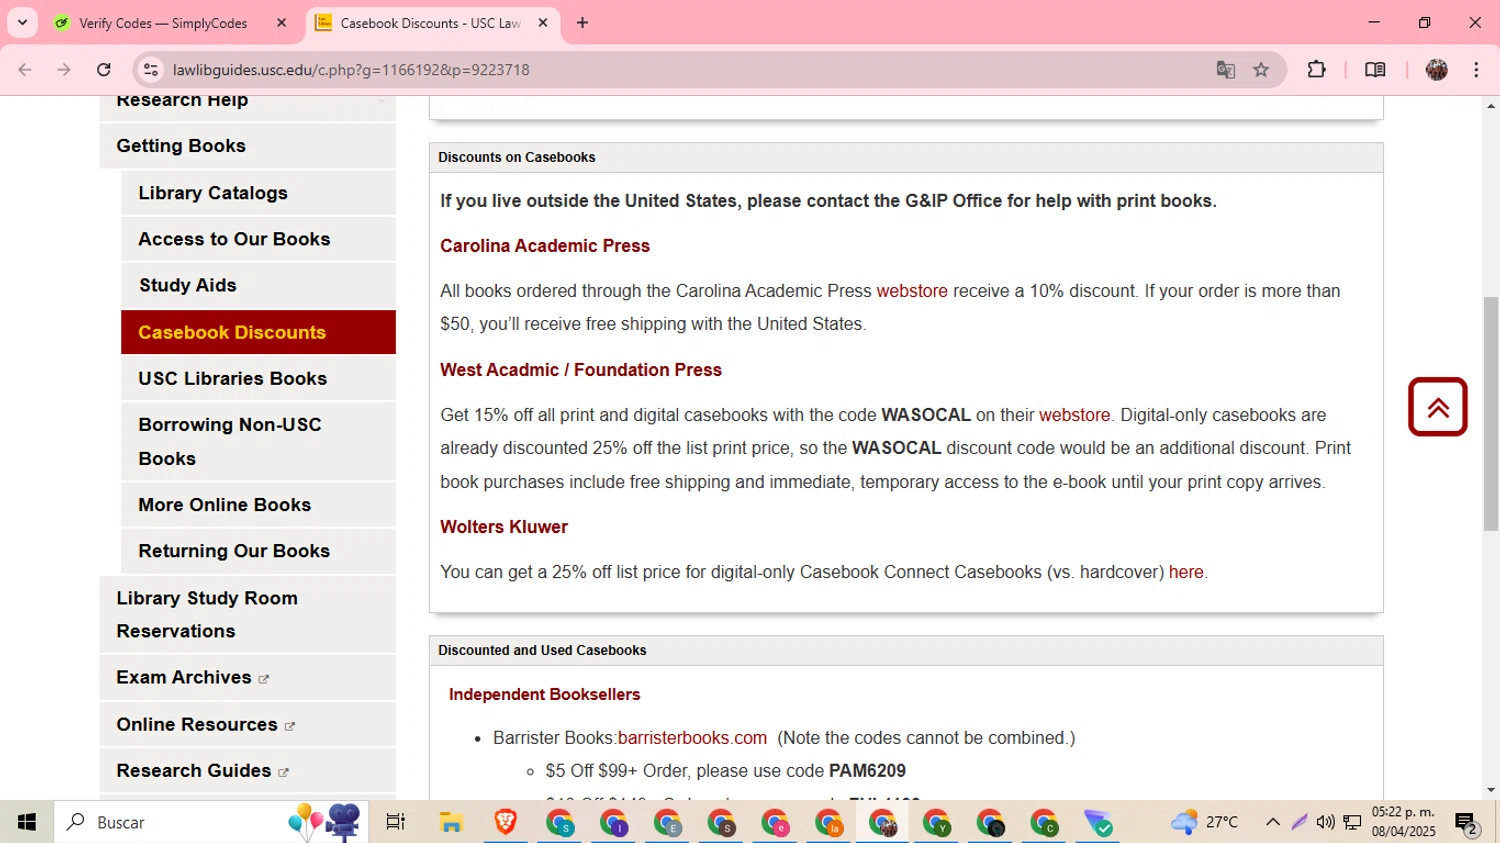Viewport: 1500px width, 843px height.
Task: Open File Explorer from taskbar
Action: tap(451, 822)
